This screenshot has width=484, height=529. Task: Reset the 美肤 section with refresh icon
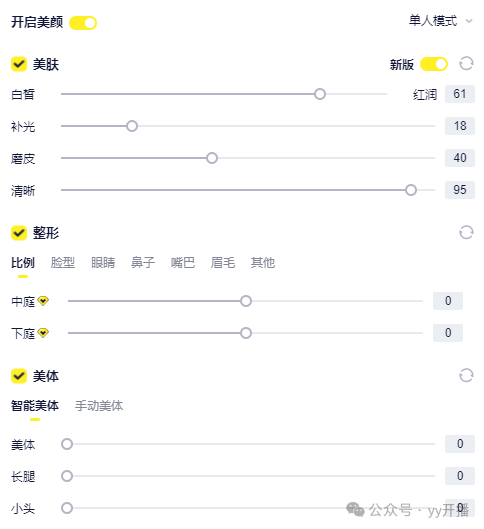(466, 63)
